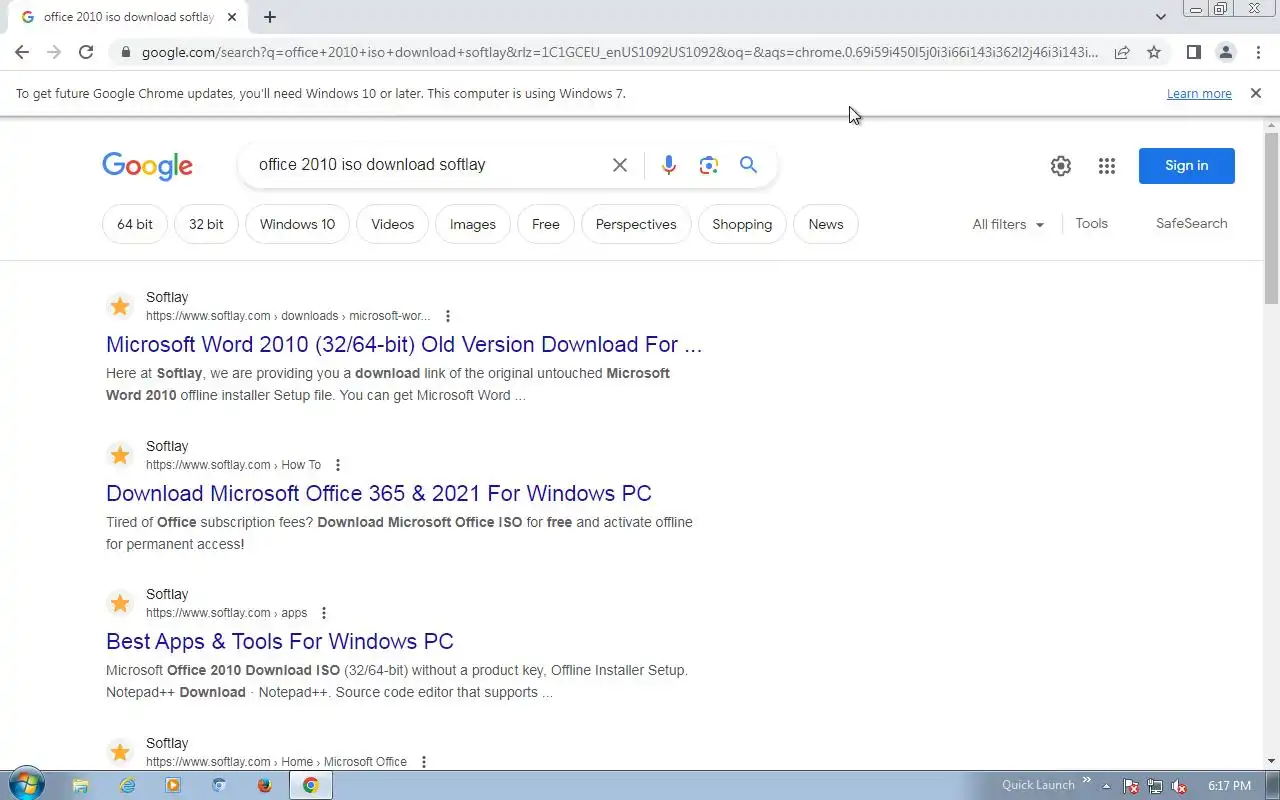The height and width of the screenshot is (800, 1280).
Task: Select the 32 bit filter chip
Action: pos(206,224)
